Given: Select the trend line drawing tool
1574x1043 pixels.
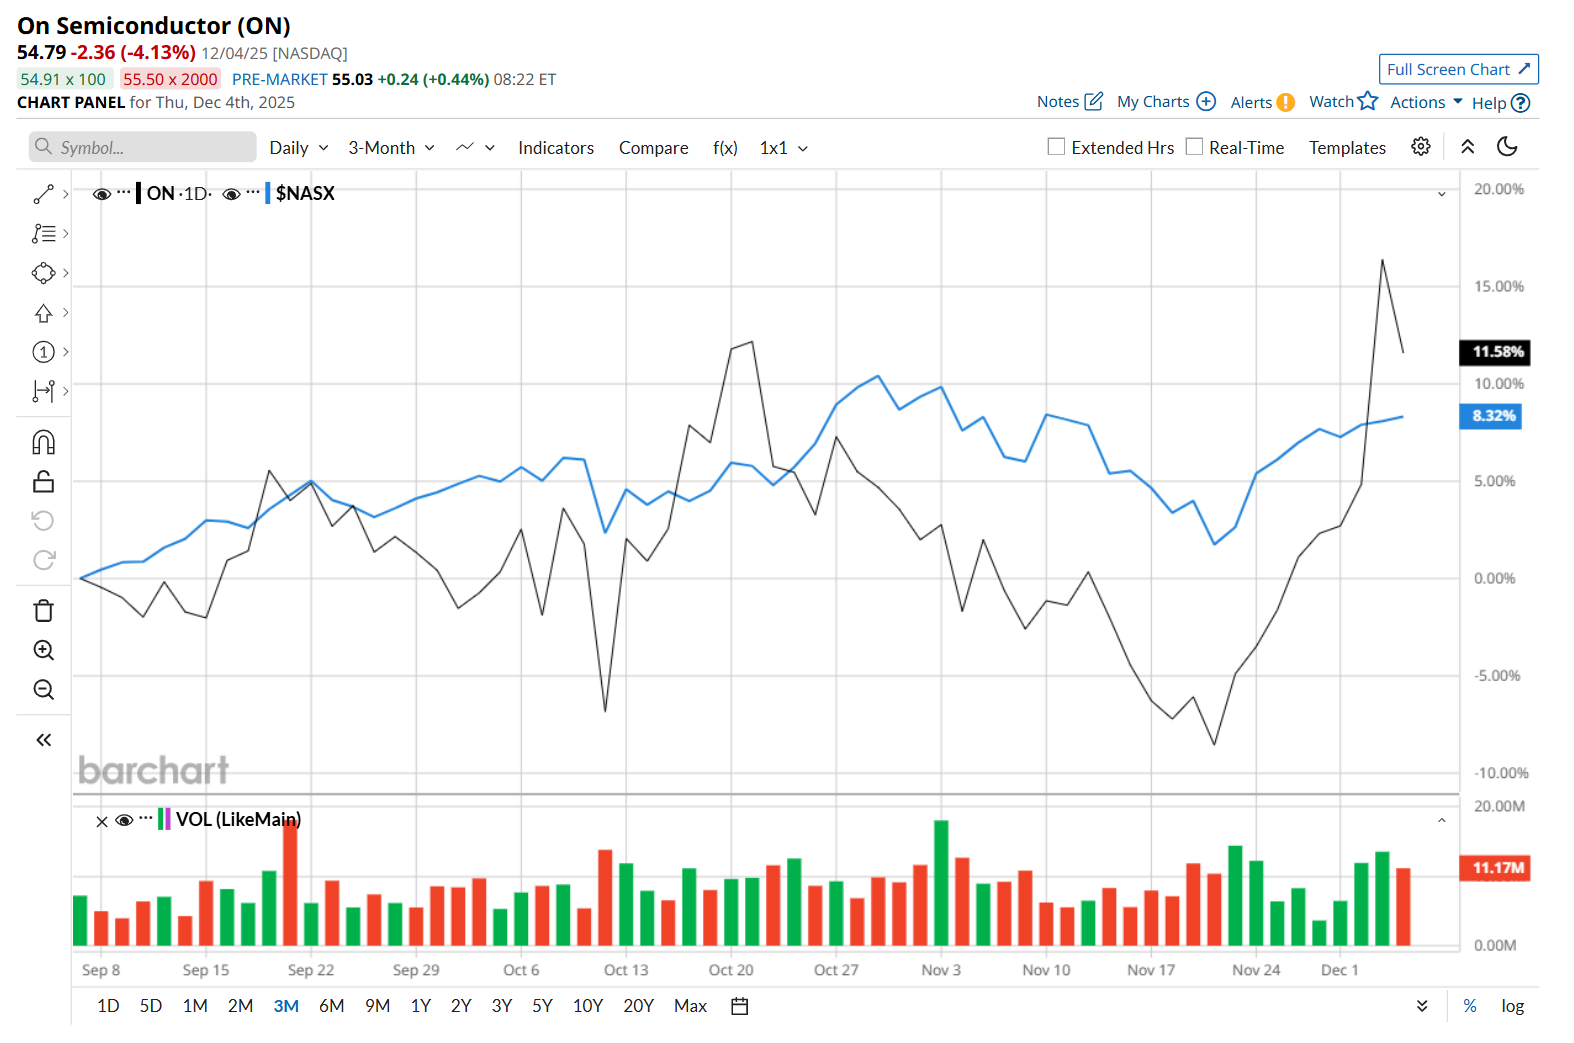Looking at the screenshot, I should [x=43, y=194].
